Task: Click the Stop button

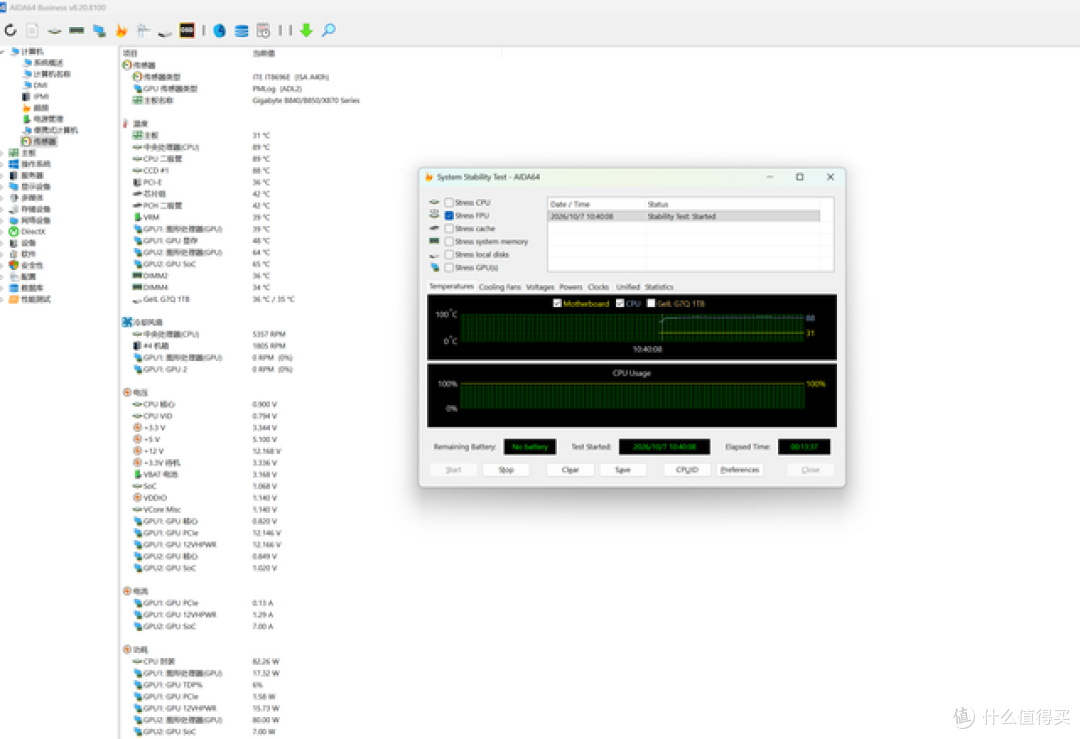Action: pos(506,470)
